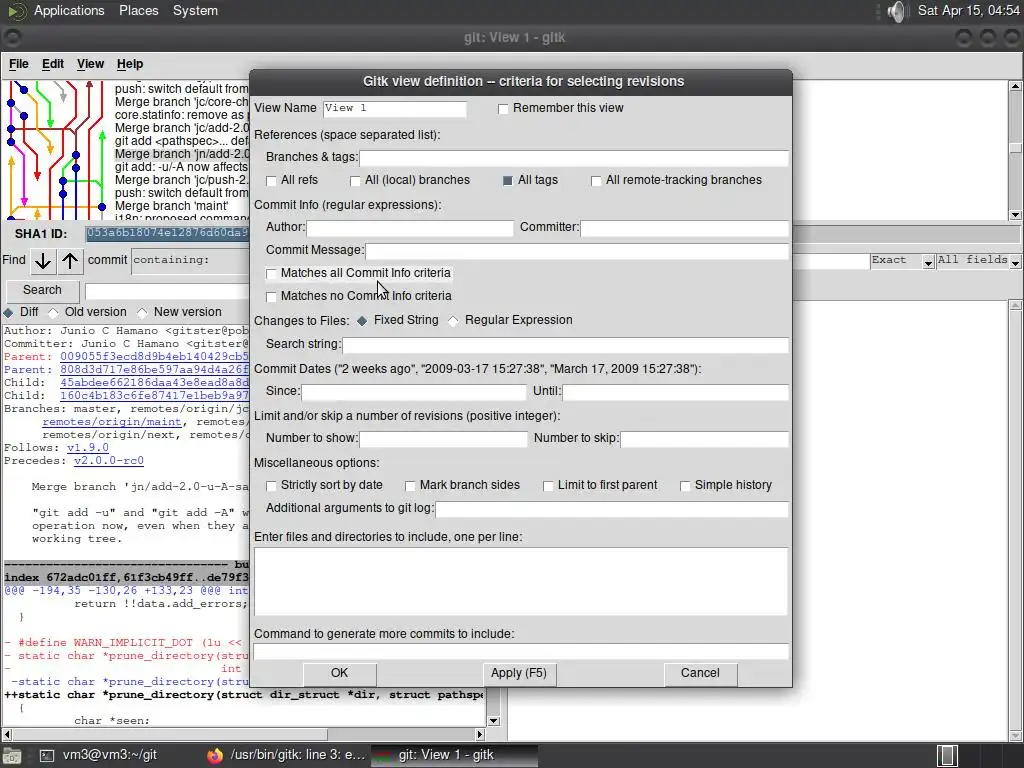Check the All refs option
1024x768 pixels.
[271, 181]
